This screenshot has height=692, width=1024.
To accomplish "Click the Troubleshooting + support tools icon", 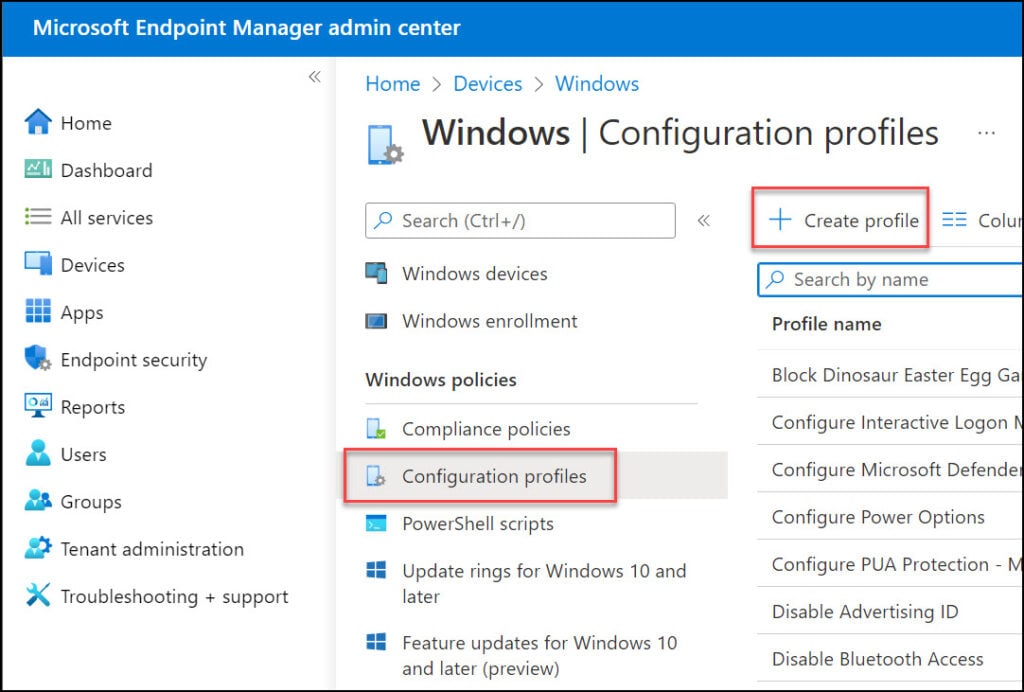I will click(x=38, y=595).
